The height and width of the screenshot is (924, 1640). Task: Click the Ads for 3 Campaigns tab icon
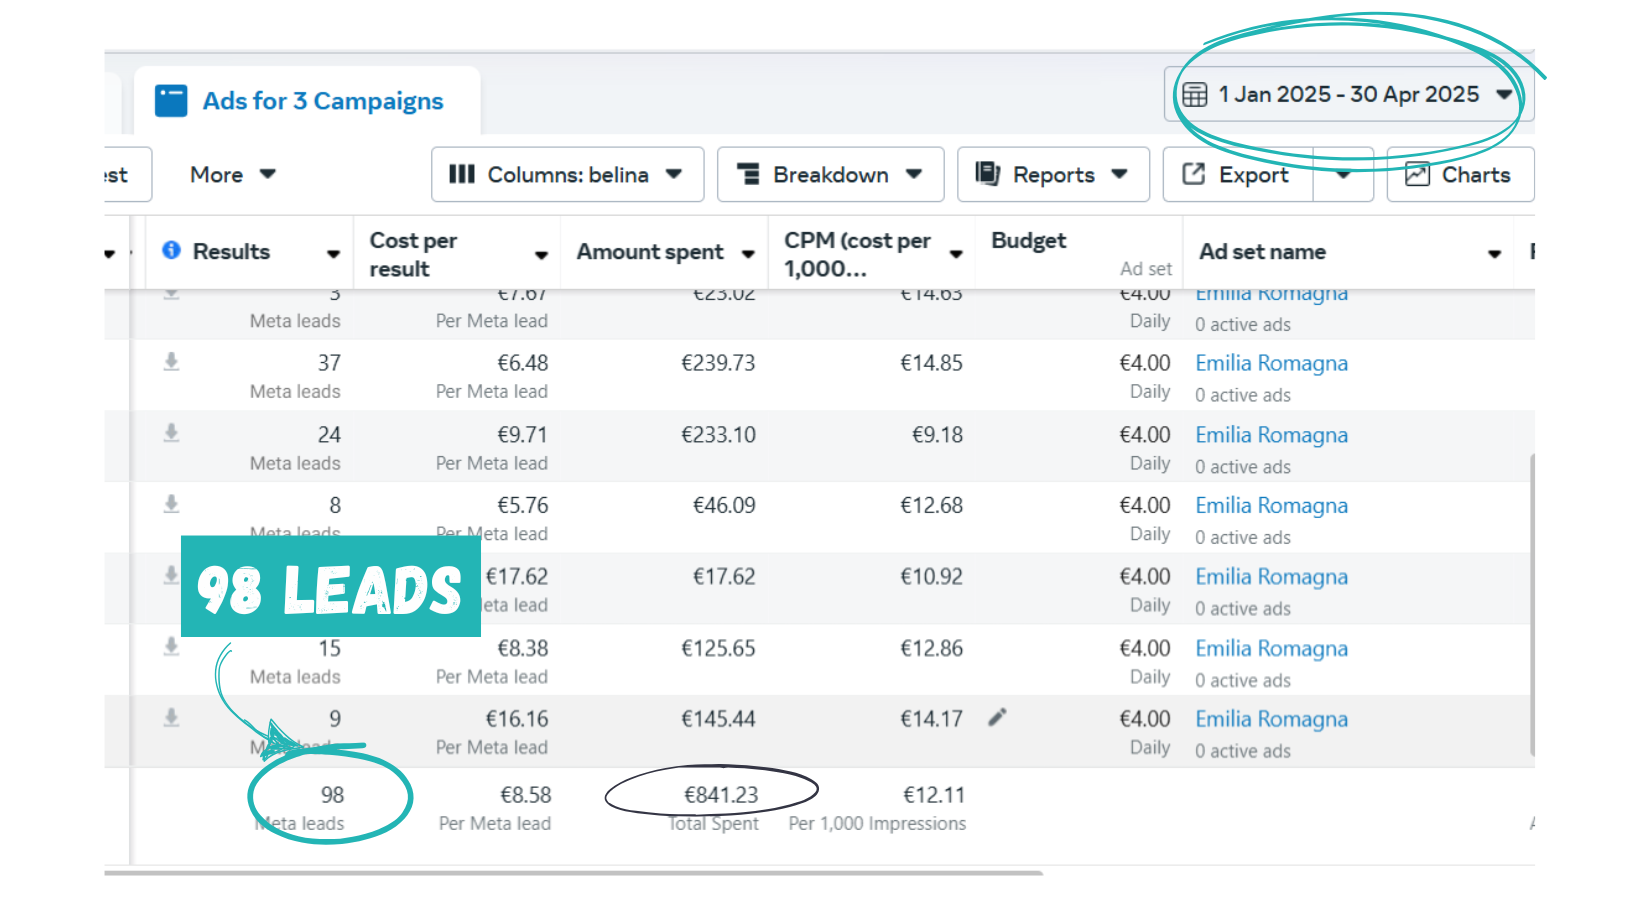tap(171, 101)
